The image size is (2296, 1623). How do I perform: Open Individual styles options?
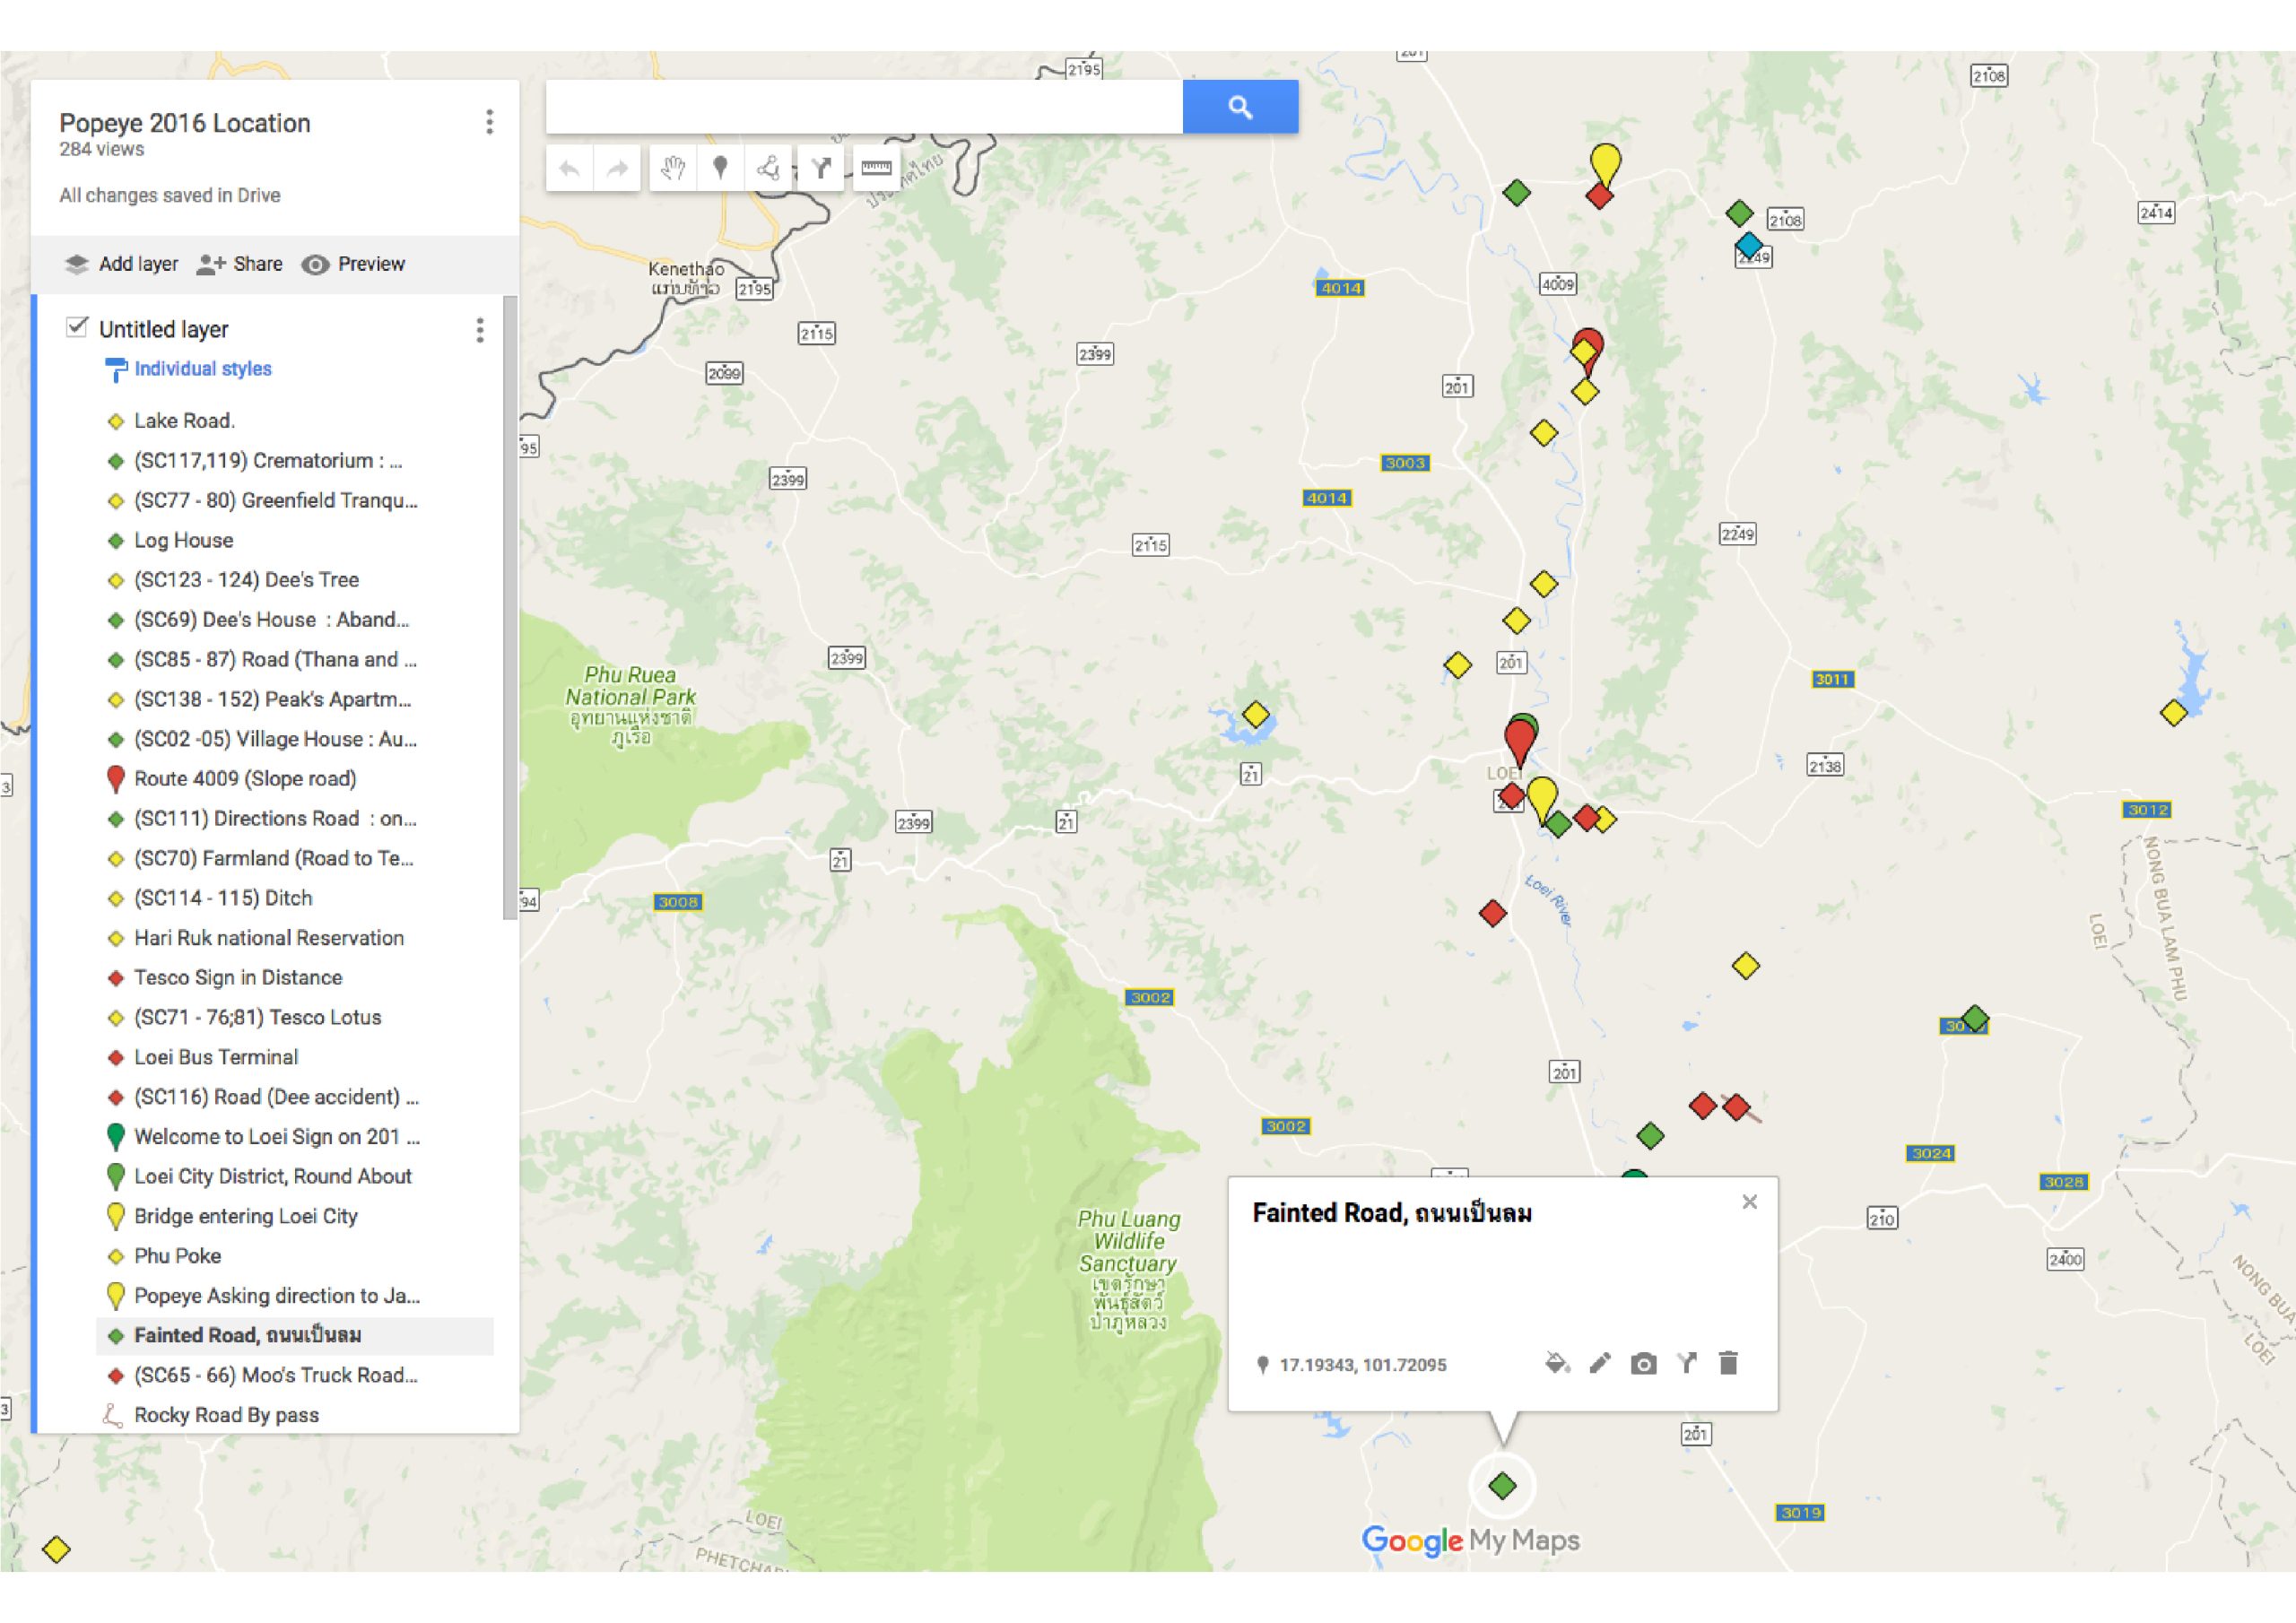[x=202, y=369]
